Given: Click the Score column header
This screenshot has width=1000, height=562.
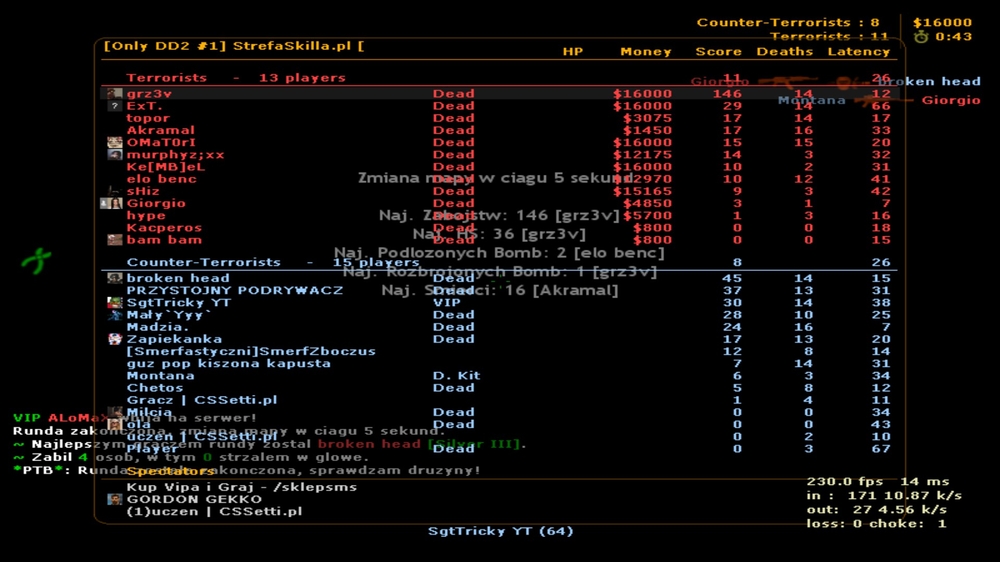Looking at the screenshot, I should coord(718,52).
